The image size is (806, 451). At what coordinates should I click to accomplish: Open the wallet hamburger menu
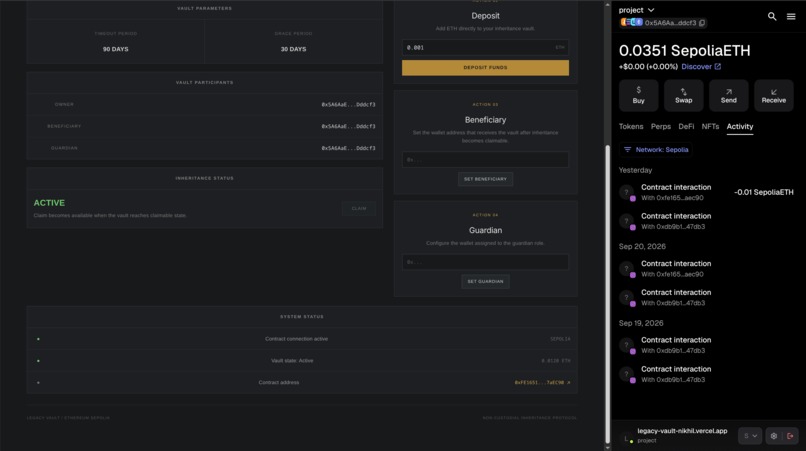pos(791,16)
